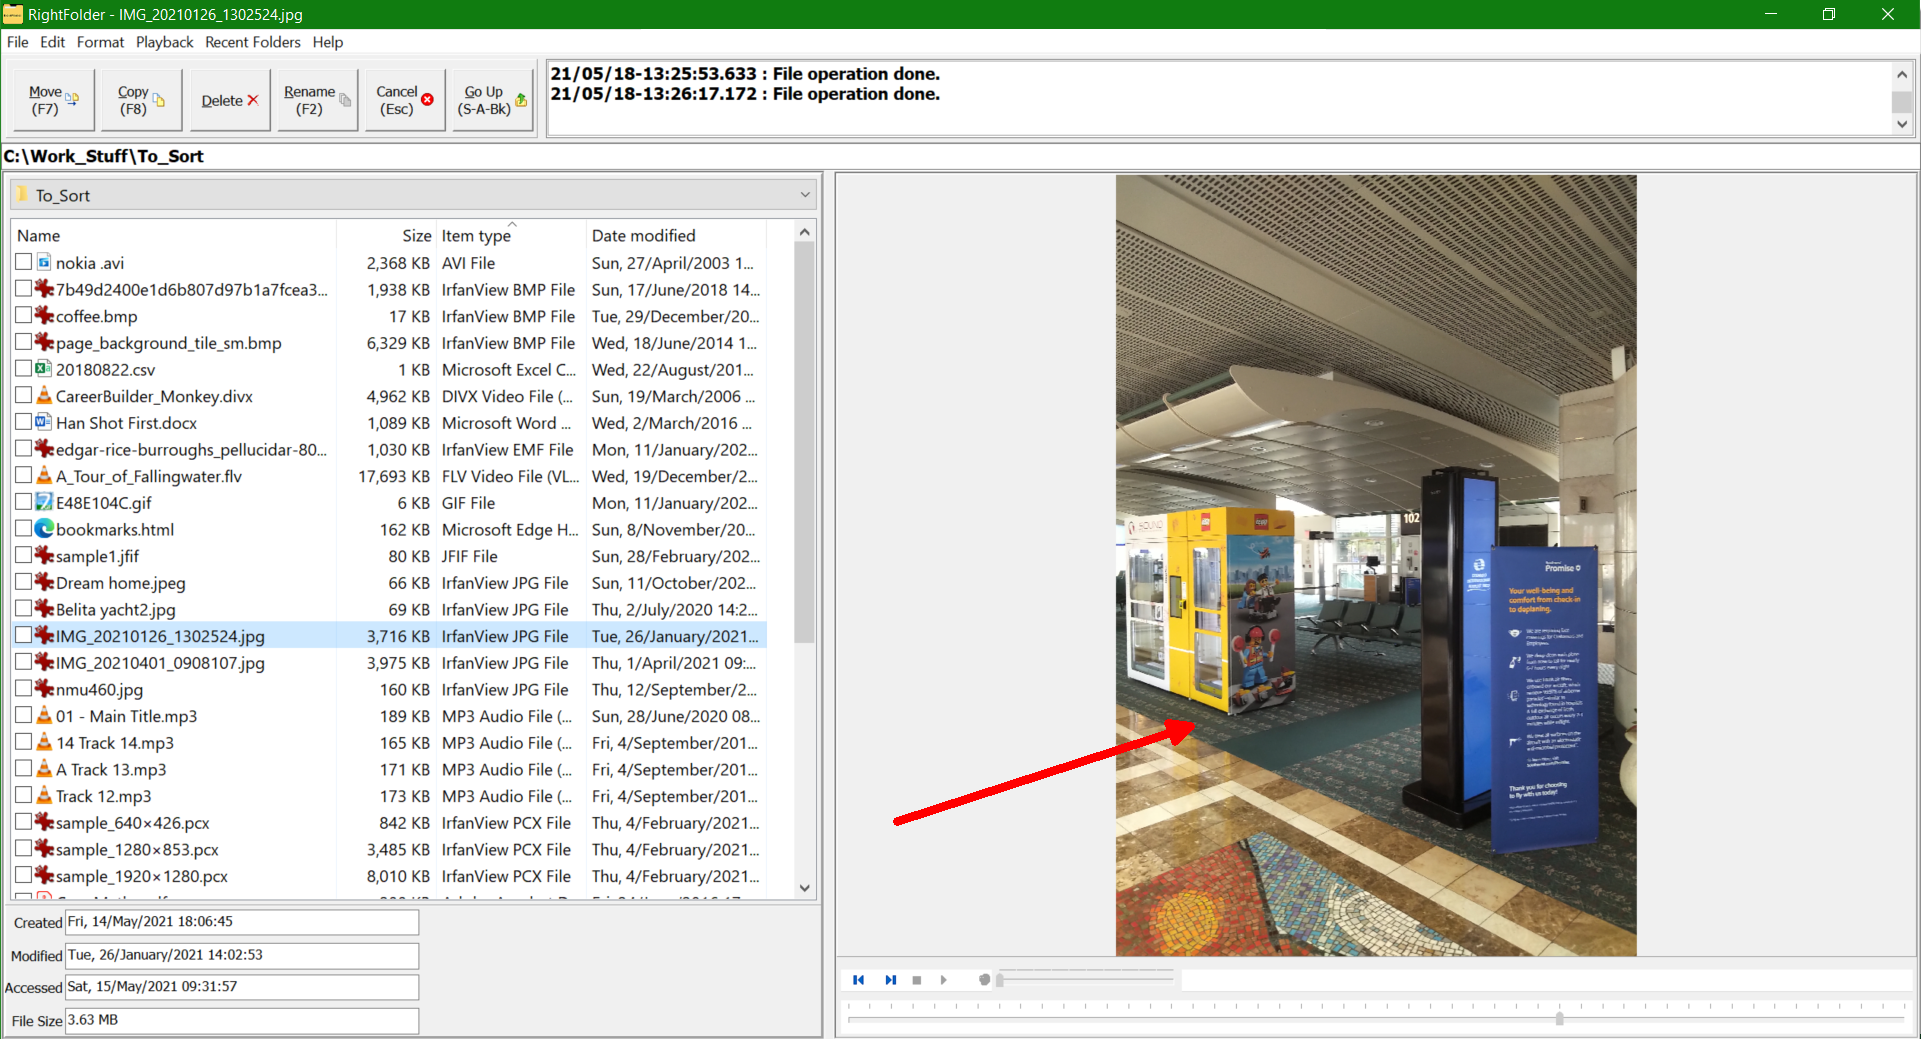The image size is (1921, 1039).
Task: Click the Cancel (Esc) button
Action: (404, 100)
